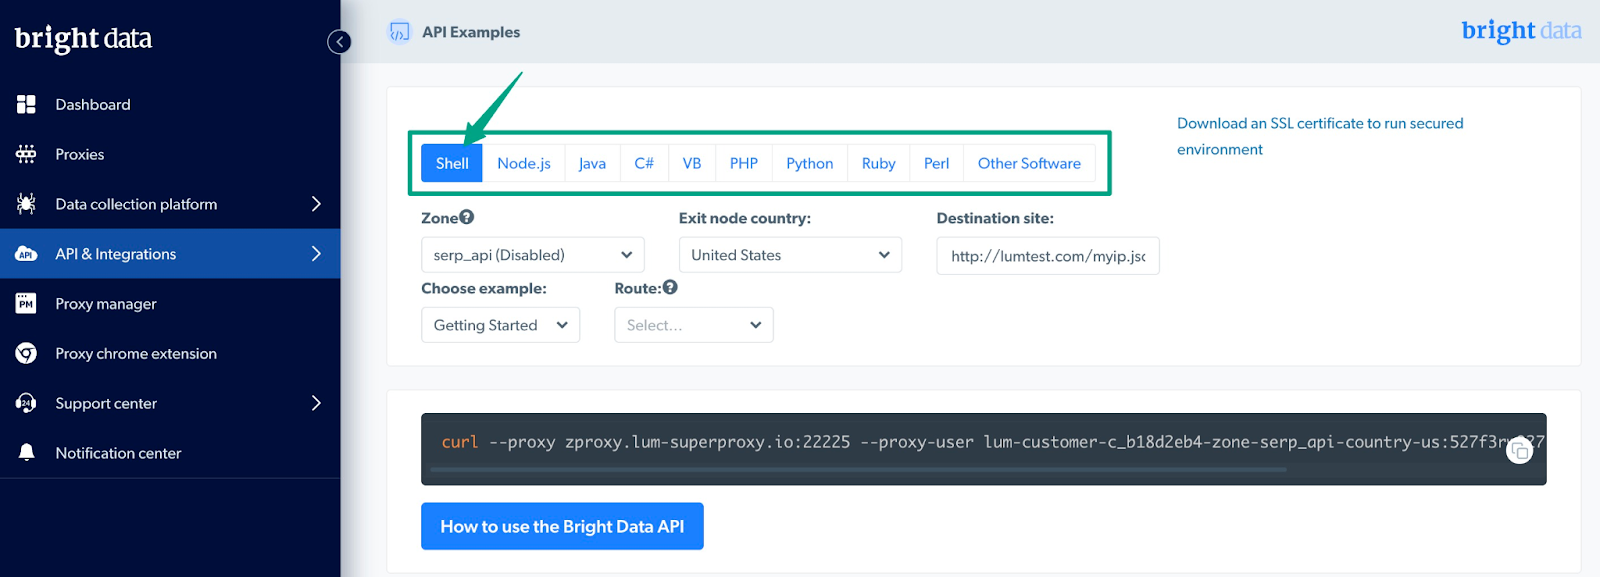Image resolution: width=1600 pixels, height=577 pixels.
Task: Switch to the Python tab
Action: pos(809,163)
